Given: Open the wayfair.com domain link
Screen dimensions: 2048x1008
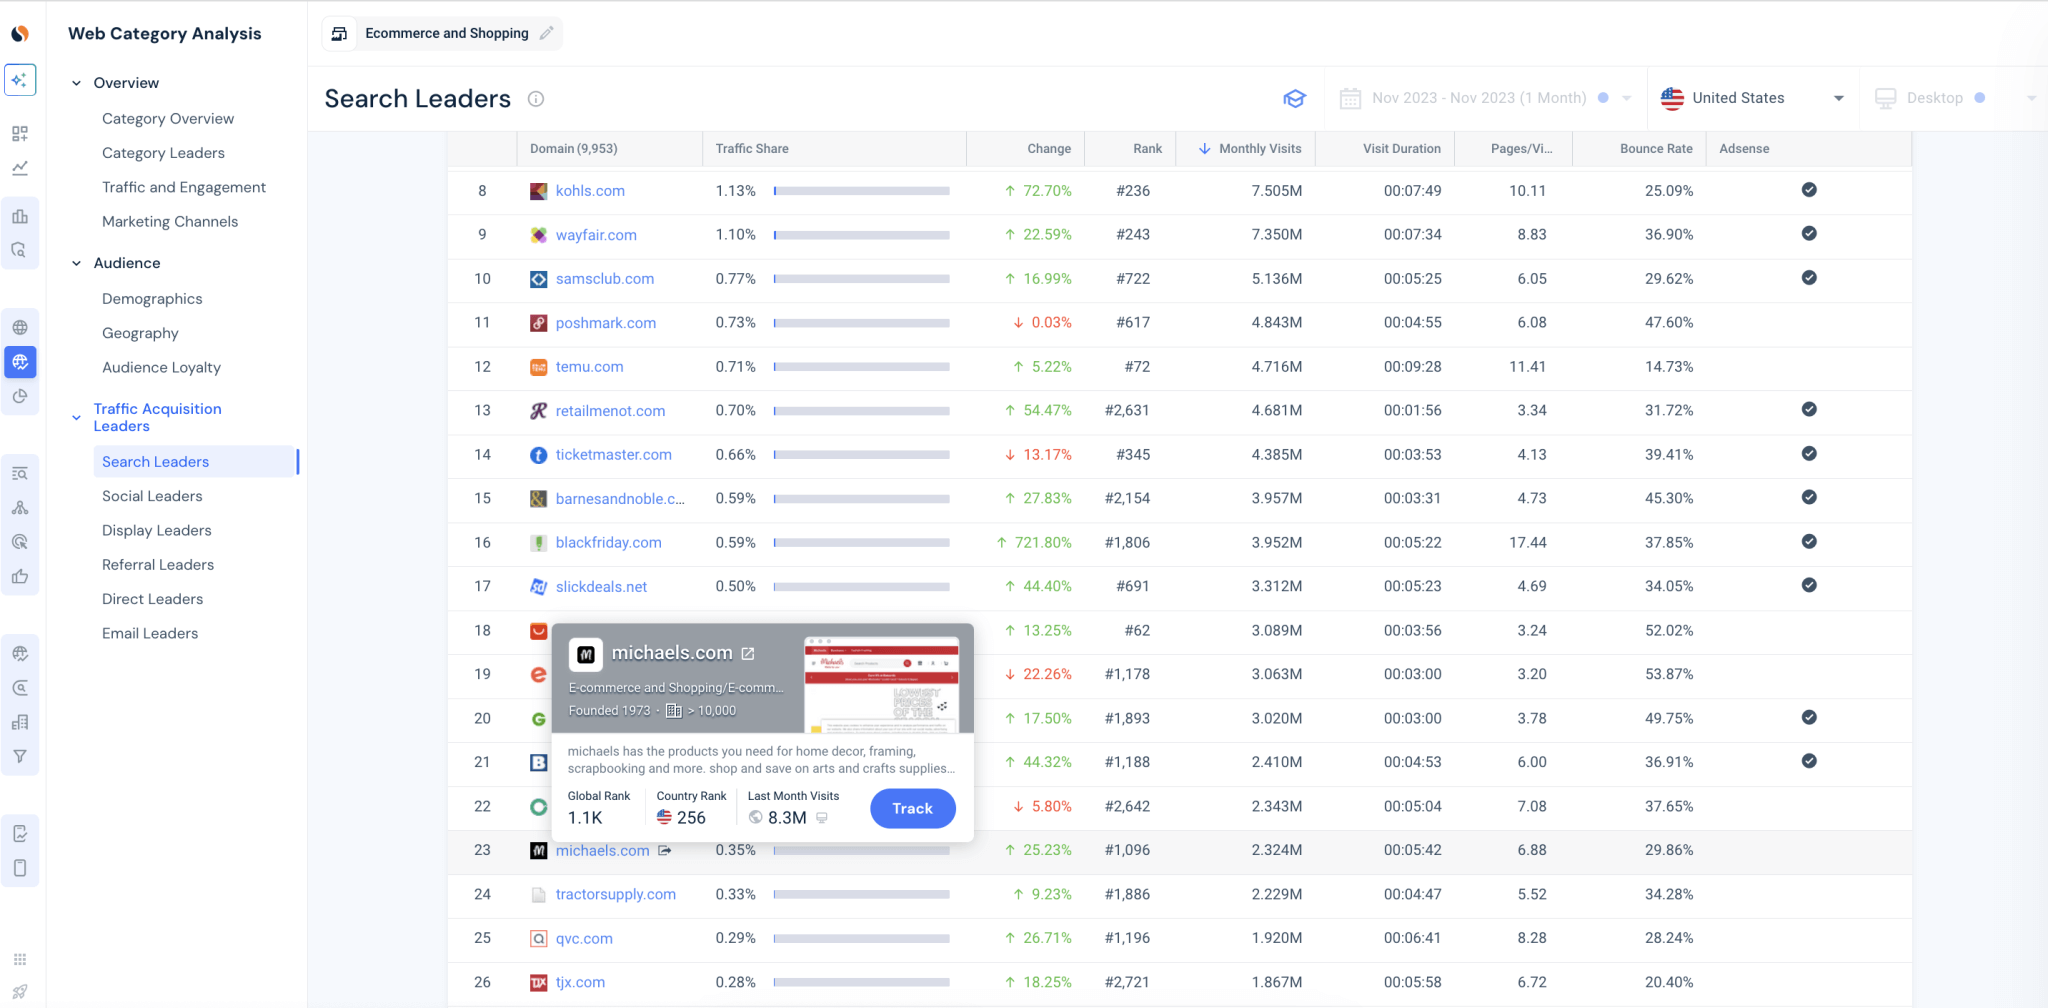Looking at the screenshot, I should 596,235.
